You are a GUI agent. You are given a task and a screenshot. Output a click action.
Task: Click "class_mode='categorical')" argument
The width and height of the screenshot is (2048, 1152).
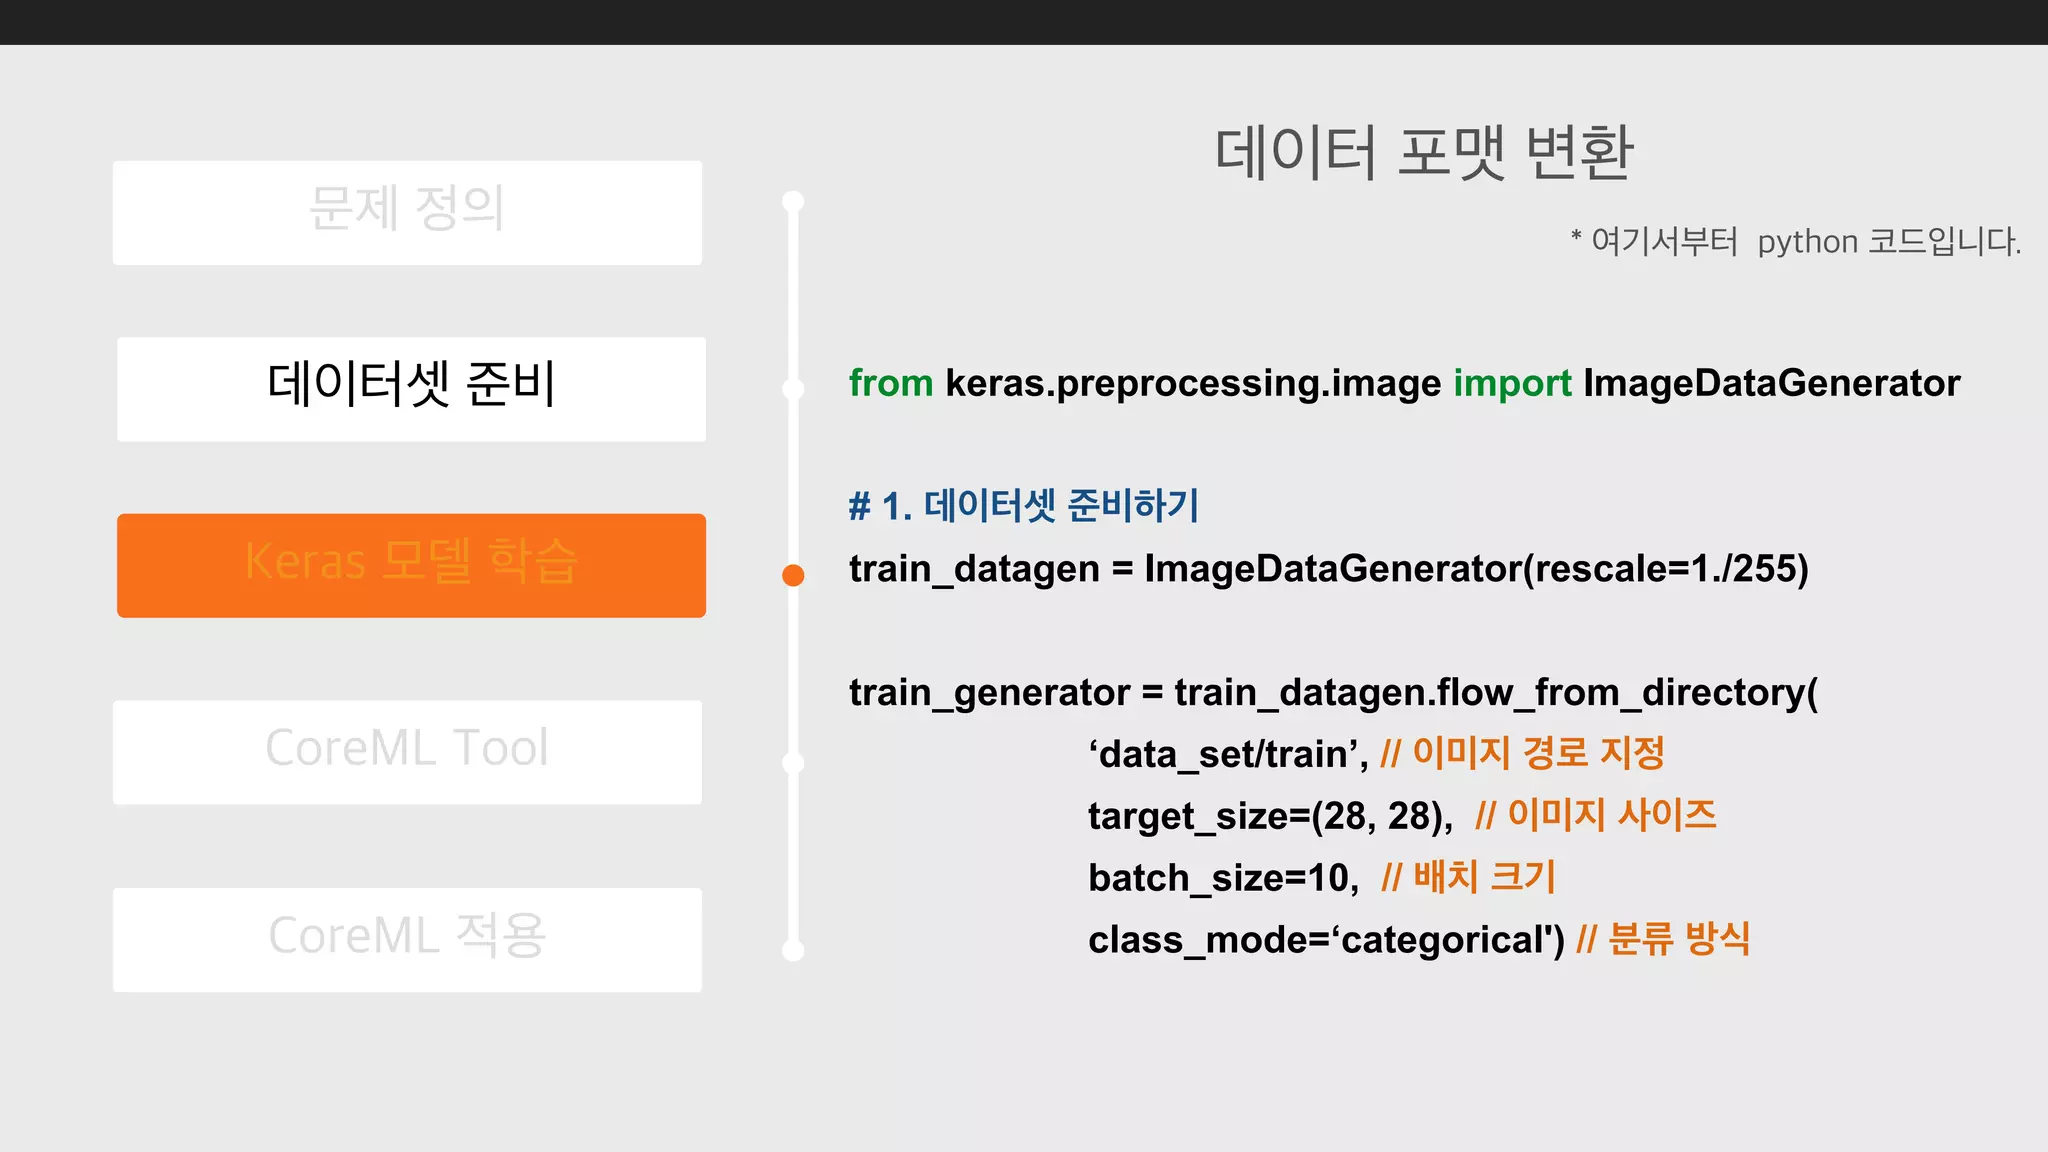1326,940
